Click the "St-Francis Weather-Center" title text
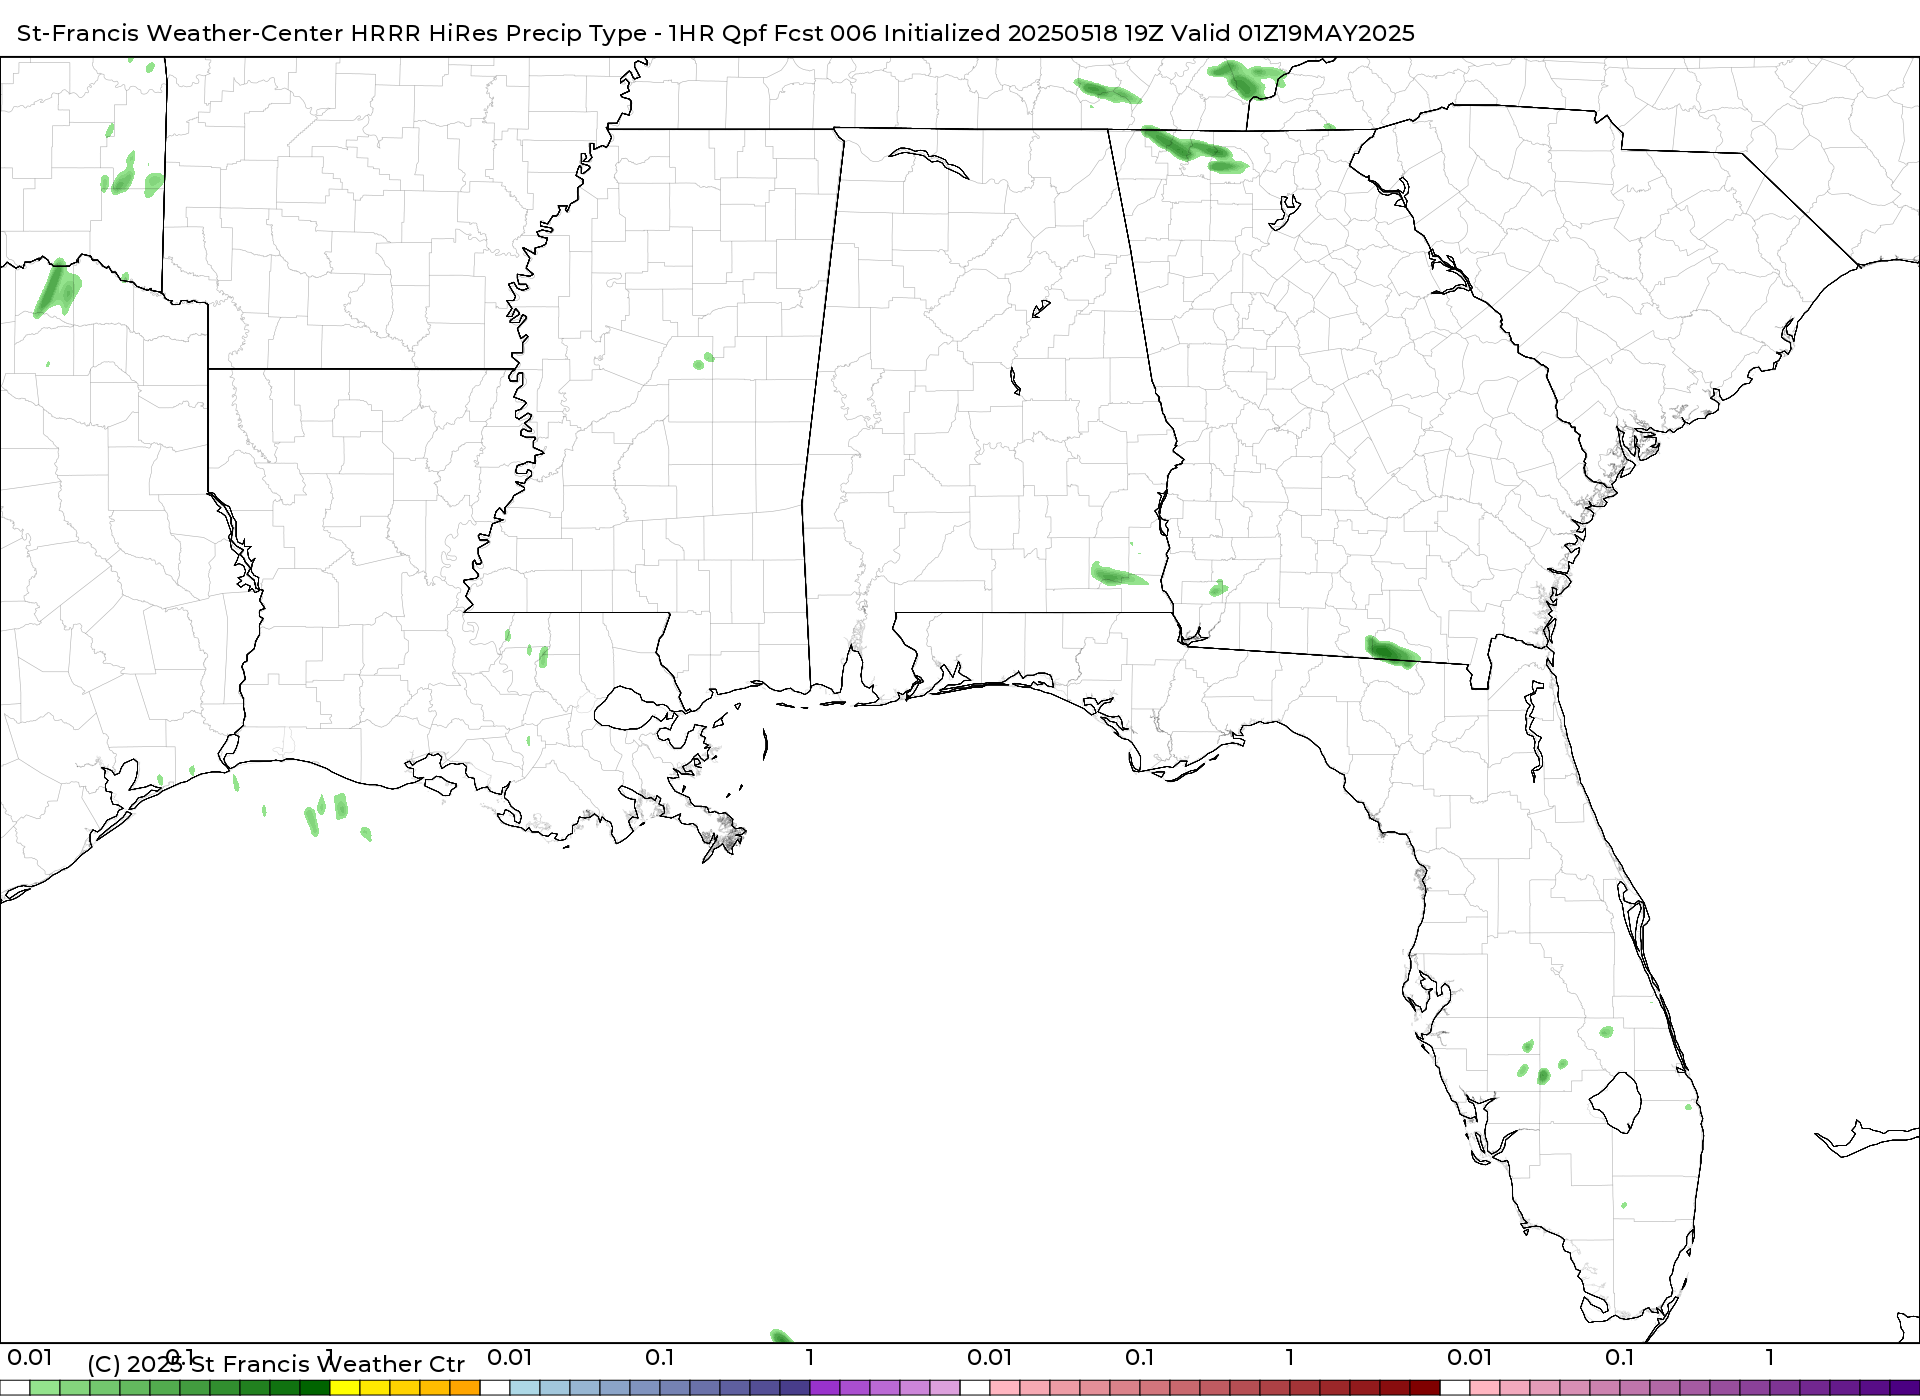The height and width of the screenshot is (1400, 1920). (180, 33)
